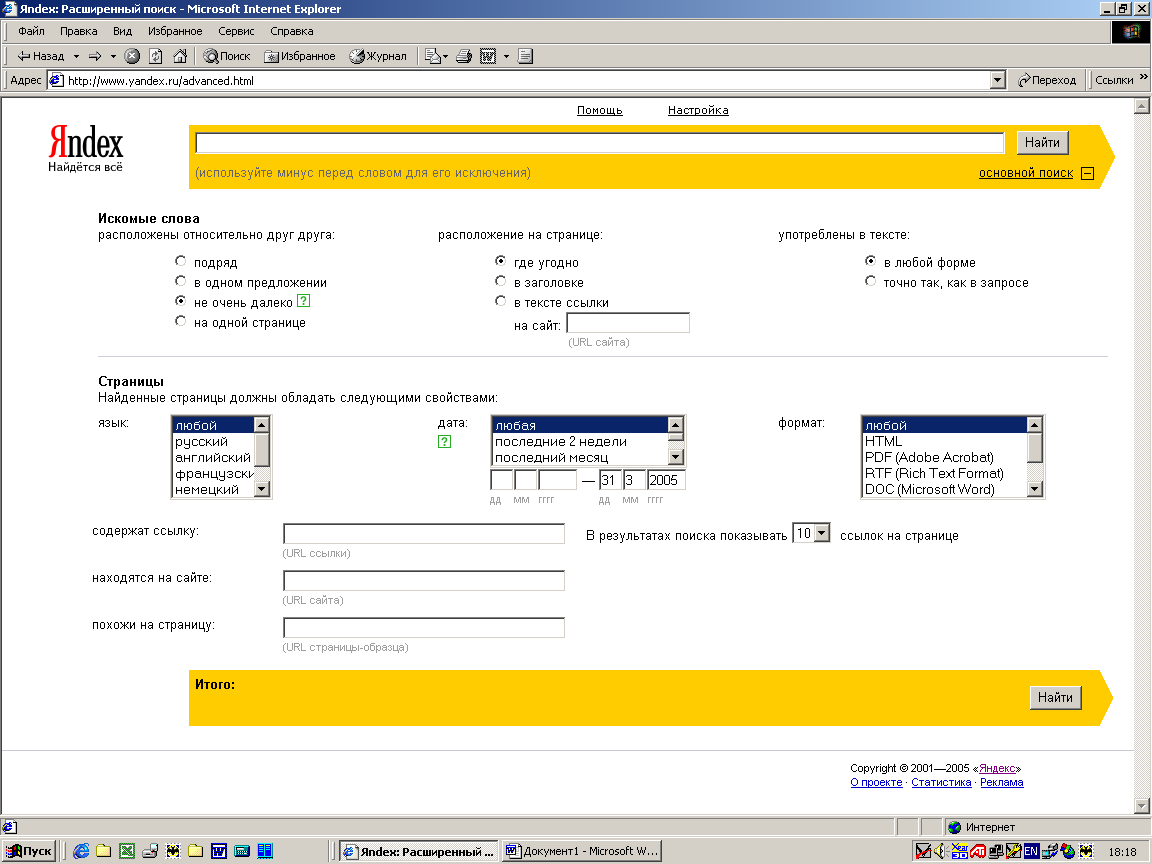Choose 'русский' in the language list

click(213, 442)
